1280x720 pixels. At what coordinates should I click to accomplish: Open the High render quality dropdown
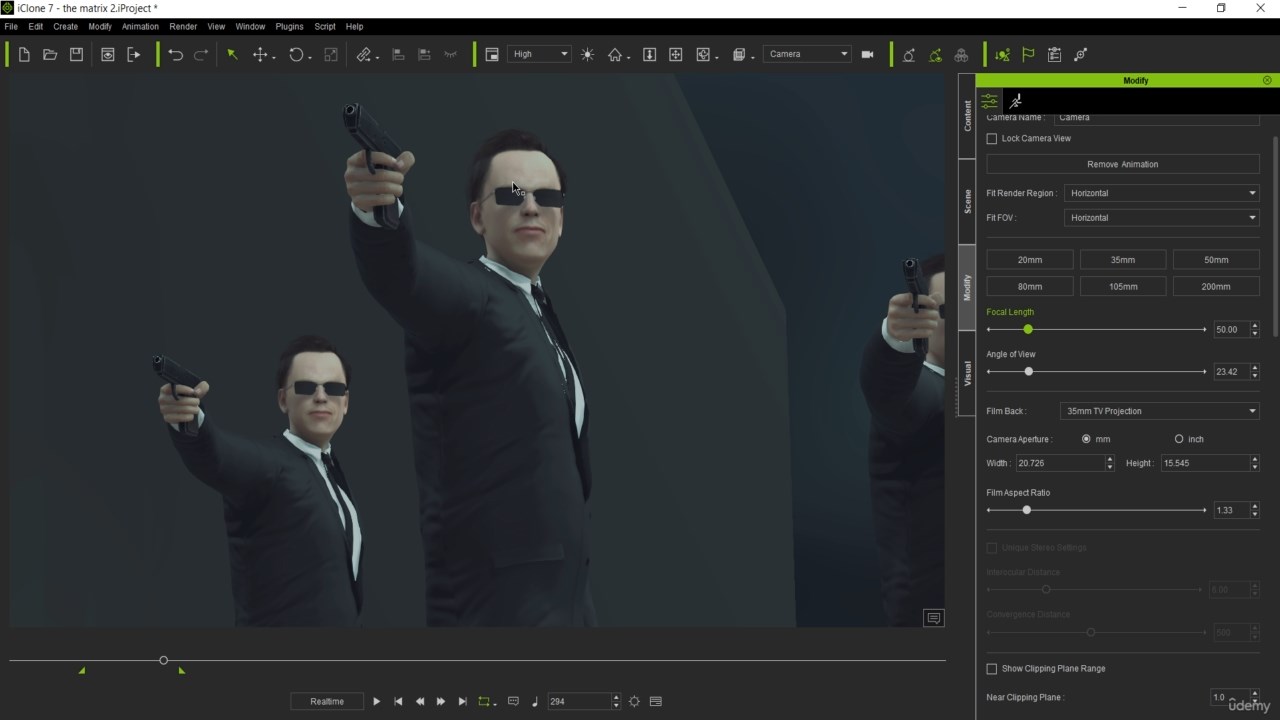tap(540, 54)
